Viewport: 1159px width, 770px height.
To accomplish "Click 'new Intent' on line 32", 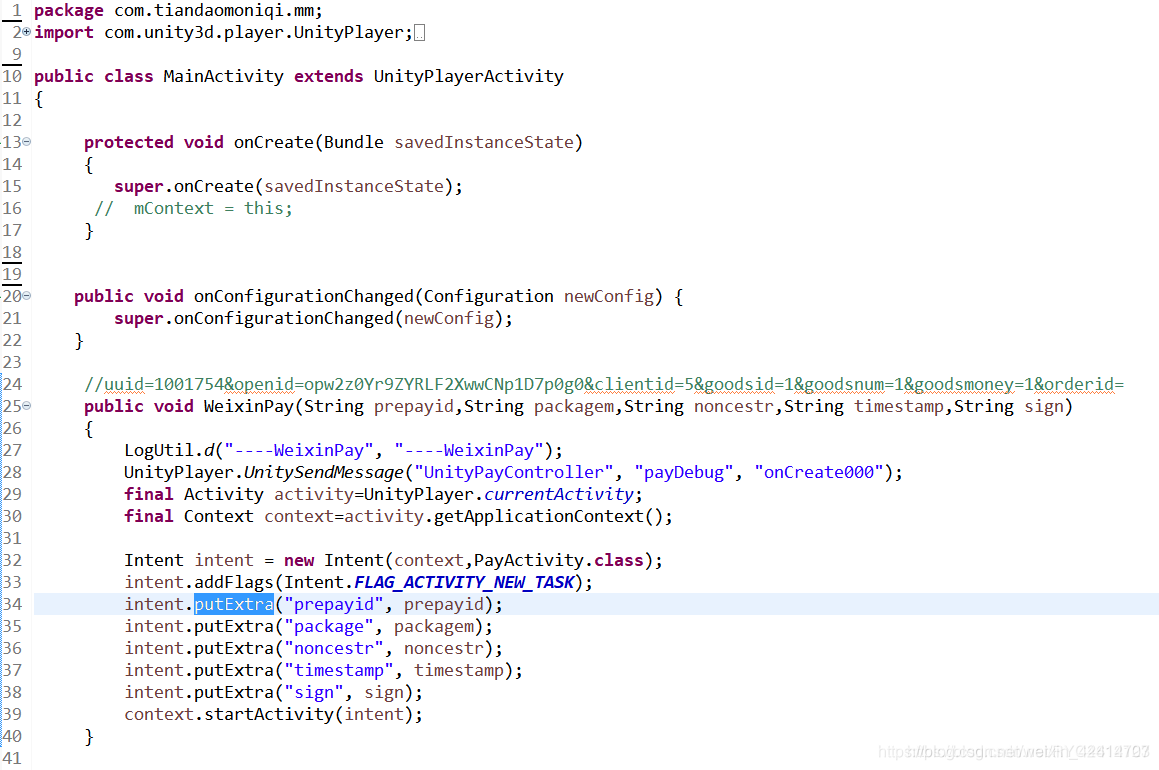I will (333, 560).
